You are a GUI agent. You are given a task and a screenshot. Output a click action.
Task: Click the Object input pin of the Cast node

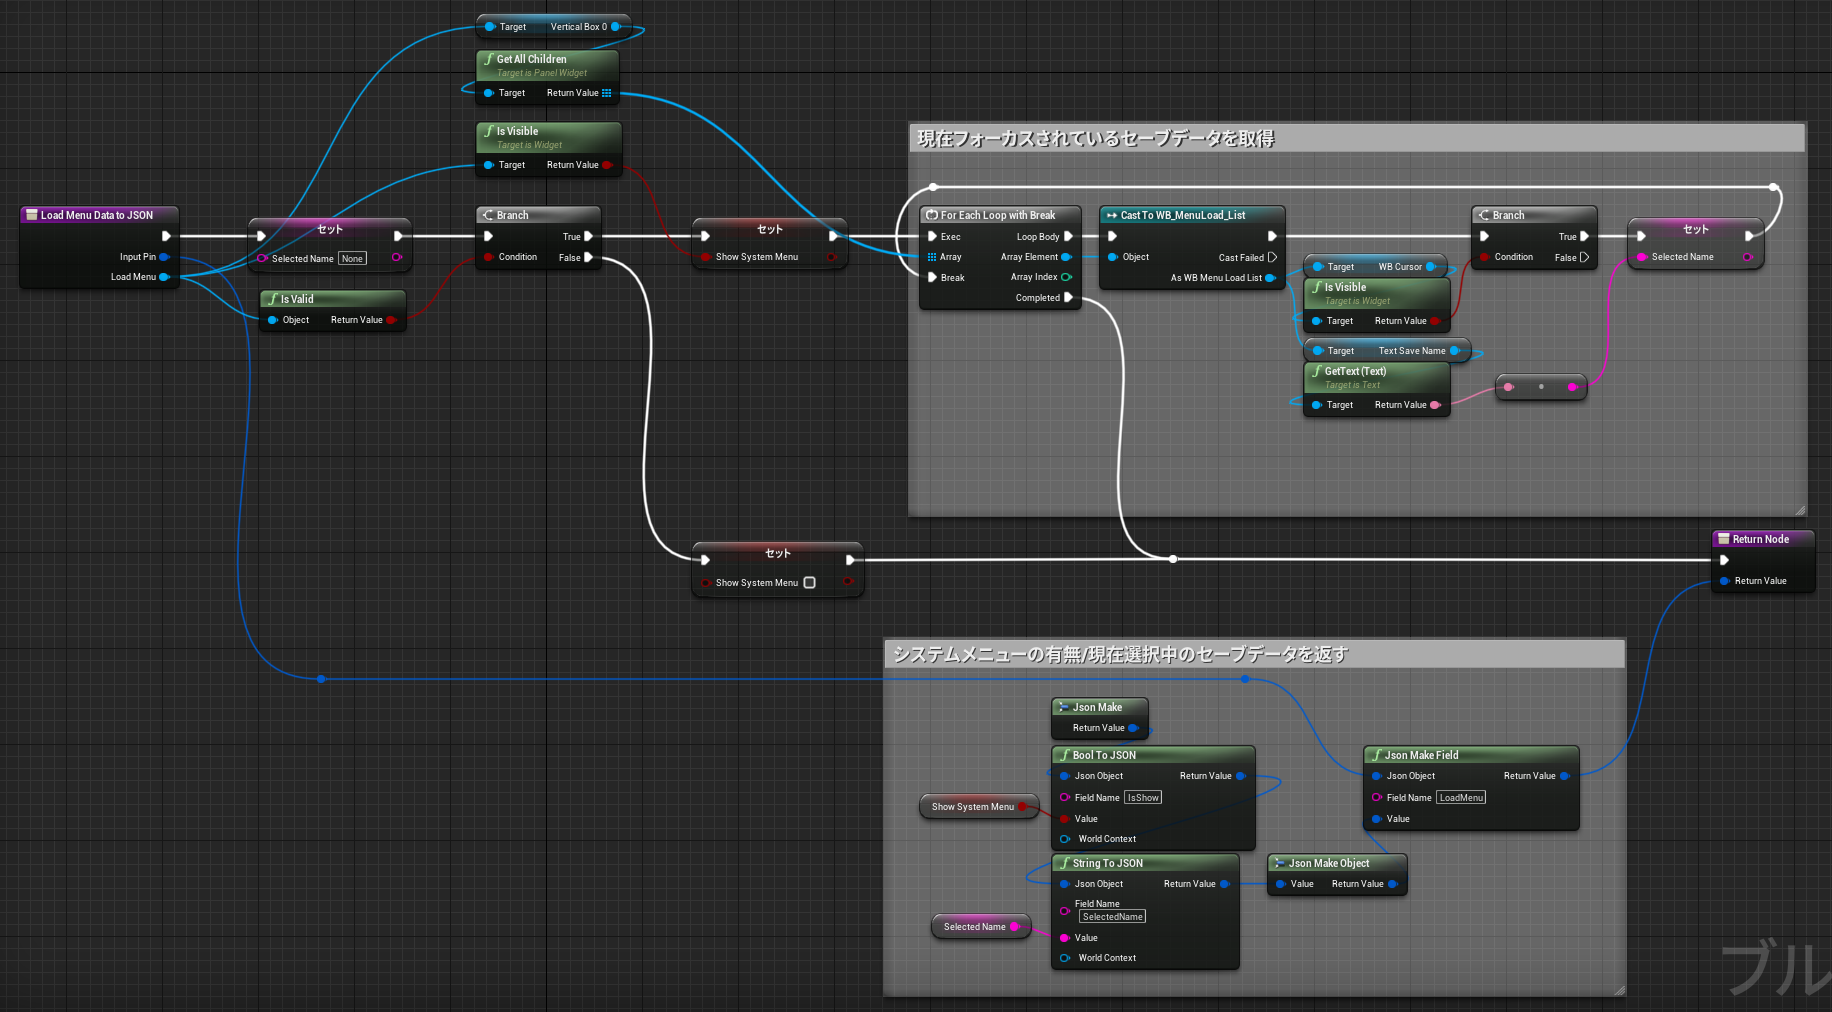click(x=1112, y=257)
